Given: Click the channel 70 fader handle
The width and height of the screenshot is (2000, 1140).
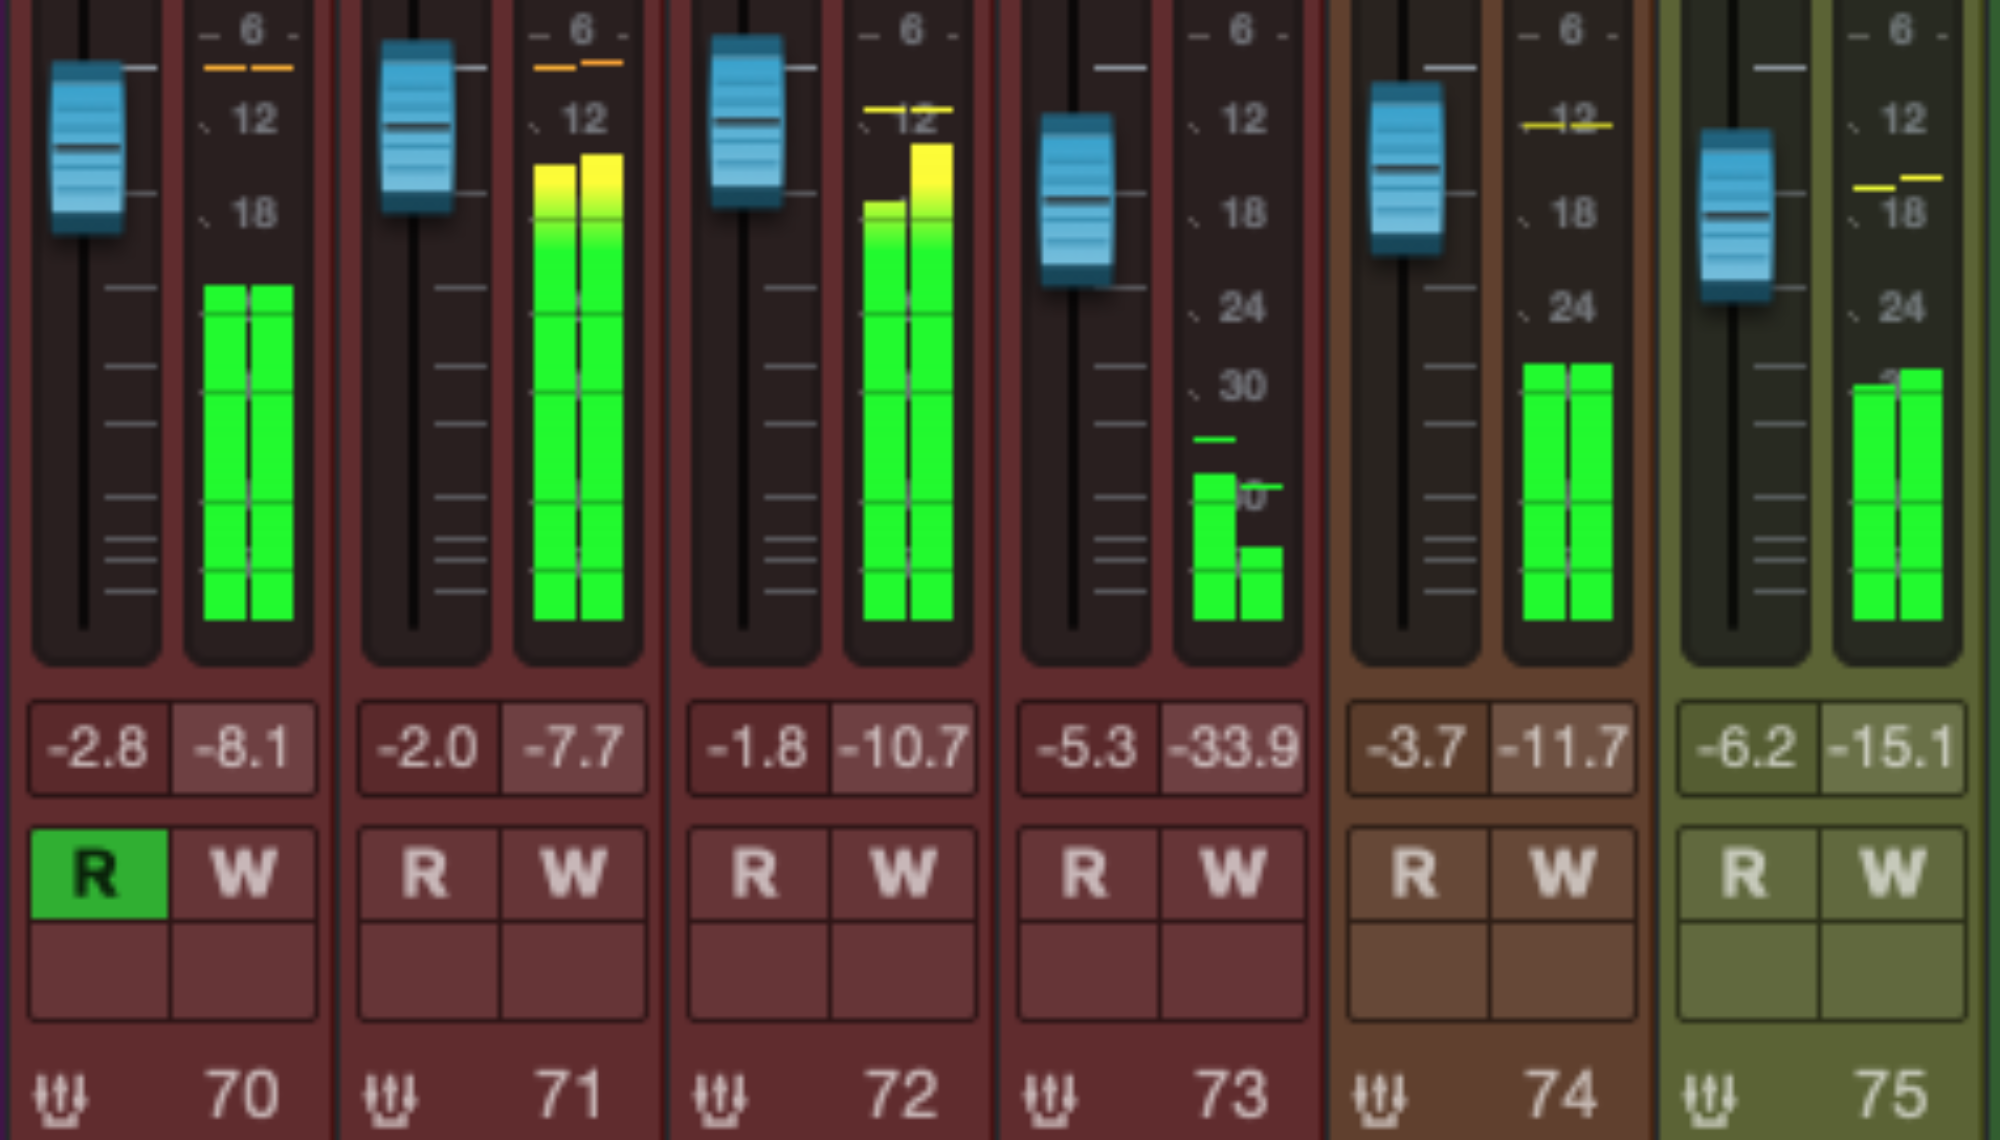Looking at the screenshot, I should click(x=87, y=147).
